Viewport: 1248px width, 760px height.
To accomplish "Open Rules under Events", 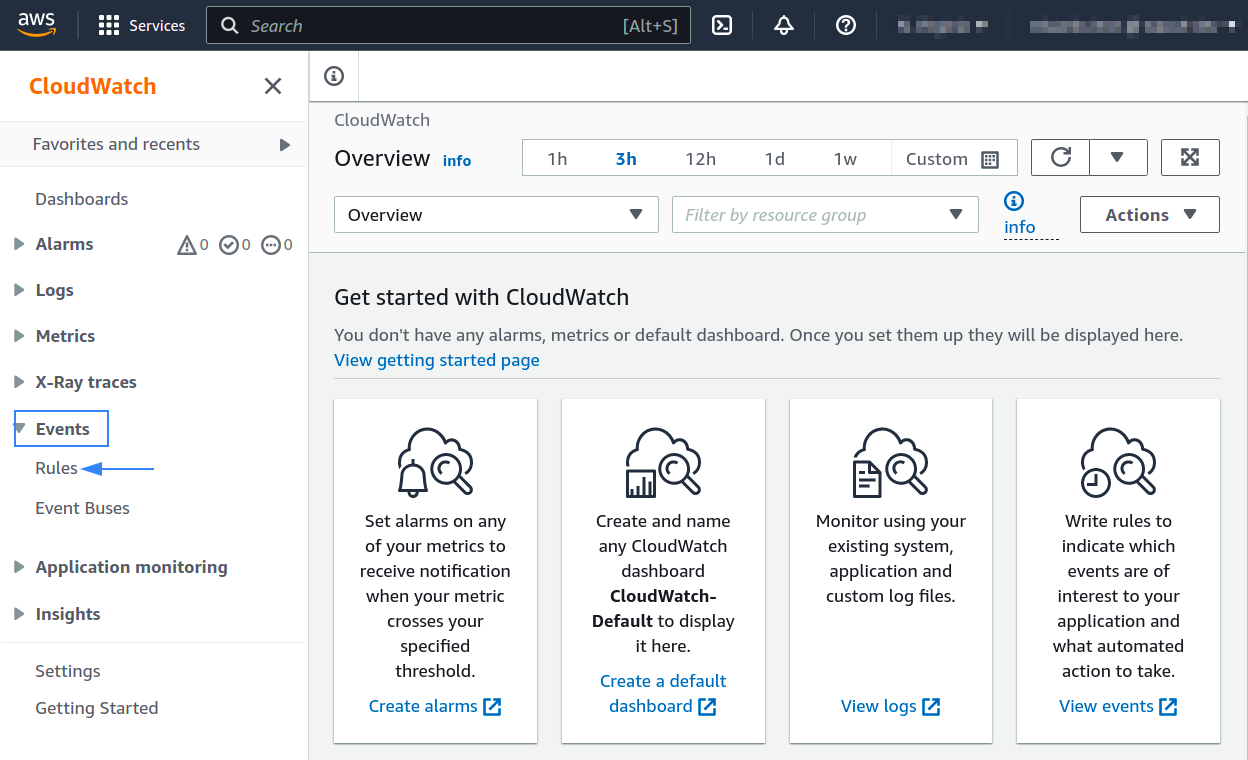I will coord(56,468).
